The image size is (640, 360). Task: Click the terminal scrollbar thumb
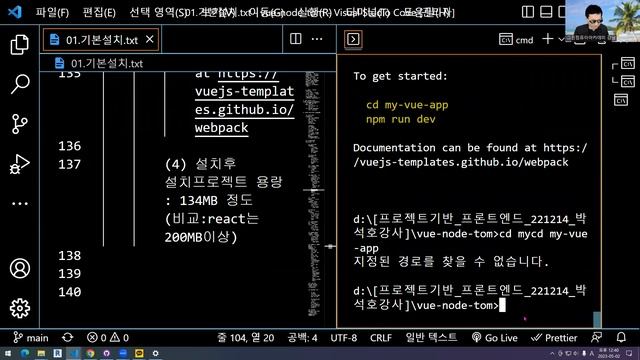(x=597, y=319)
